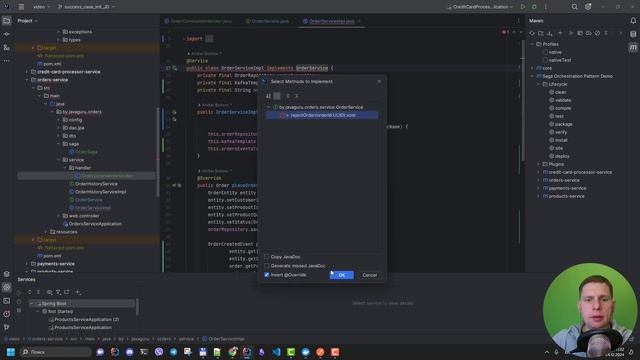
Task: Expand the config package in project tree
Action: (x=58, y=120)
